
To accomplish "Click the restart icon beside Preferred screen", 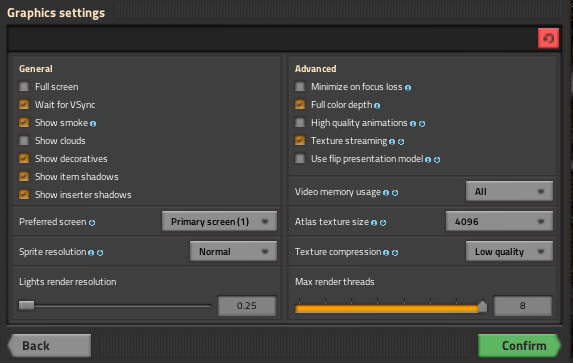I will tap(92, 223).
